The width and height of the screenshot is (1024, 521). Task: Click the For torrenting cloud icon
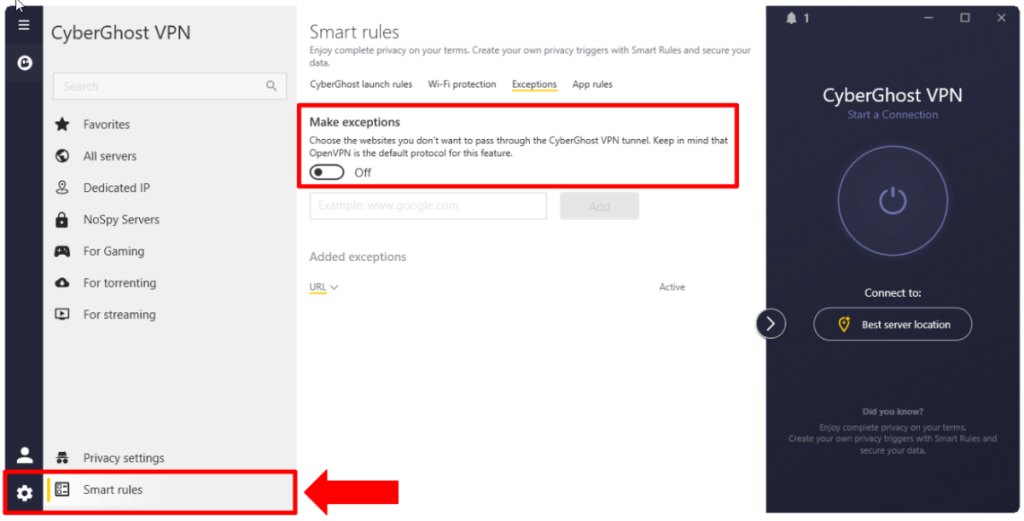[62, 283]
